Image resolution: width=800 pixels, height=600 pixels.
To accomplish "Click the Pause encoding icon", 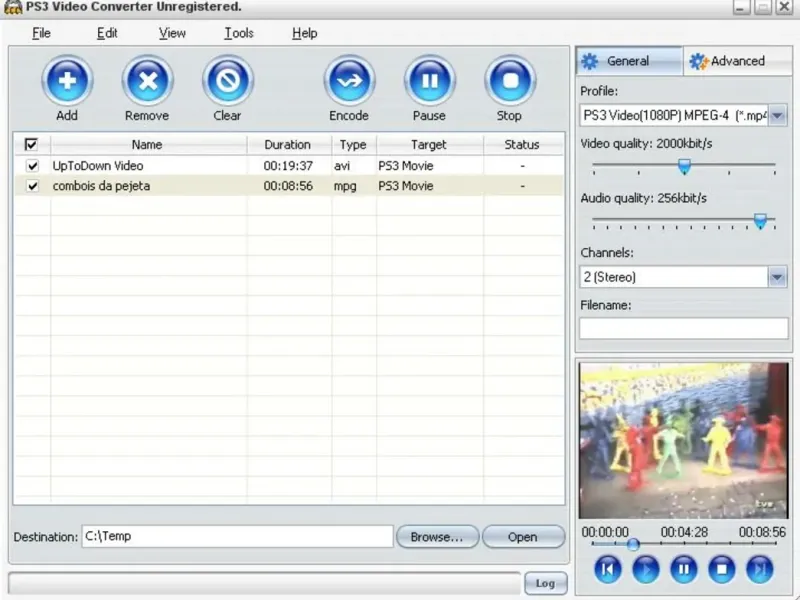I will 430,81.
